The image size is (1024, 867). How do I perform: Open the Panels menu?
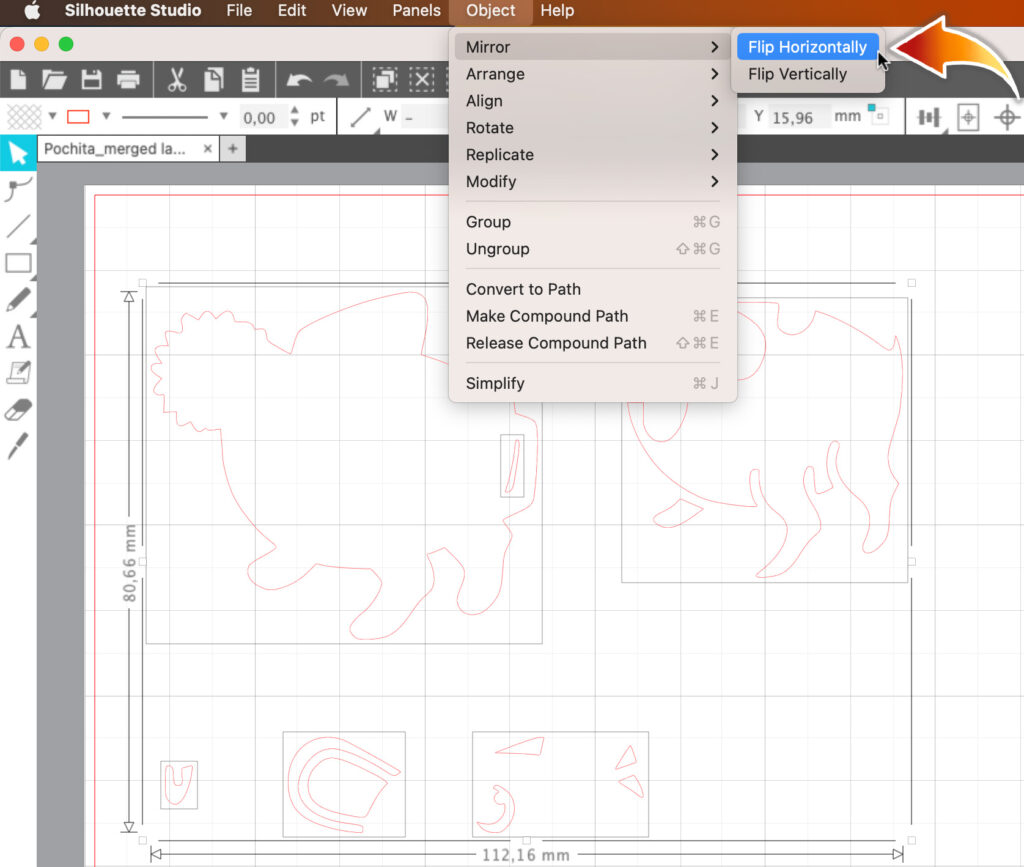click(x=416, y=11)
